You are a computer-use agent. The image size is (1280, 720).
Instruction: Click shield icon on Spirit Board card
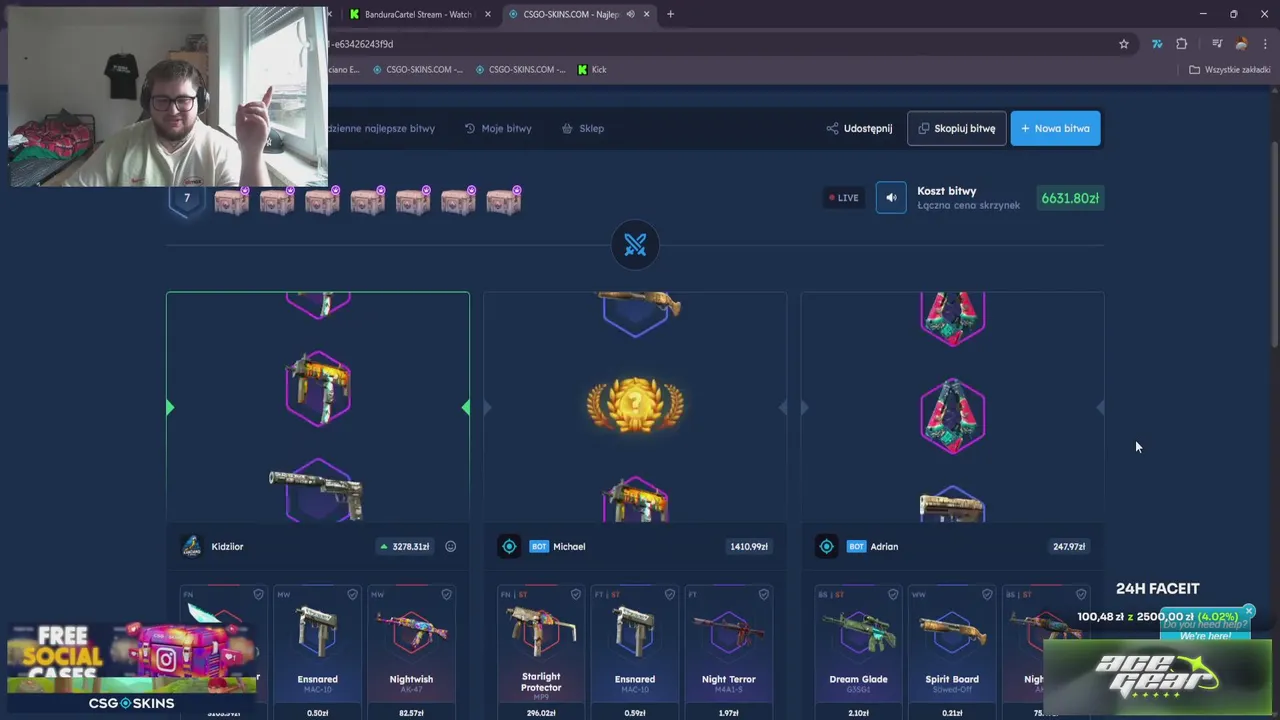pyautogui.click(x=987, y=594)
